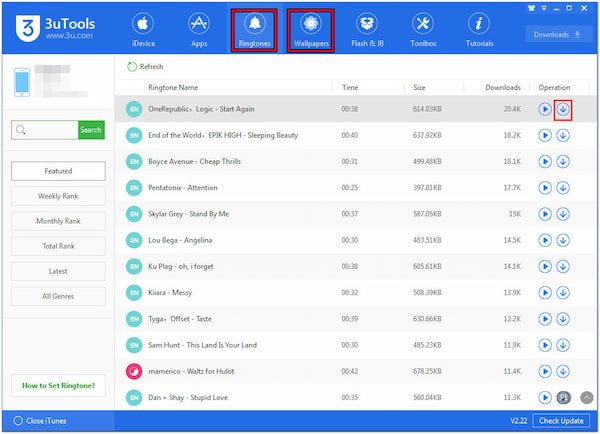Image resolution: width=600 pixels, height=434 pixels.
Task: Open the How to Set Ringtone link
Action: pyautogui.click(x=58, y=385)
